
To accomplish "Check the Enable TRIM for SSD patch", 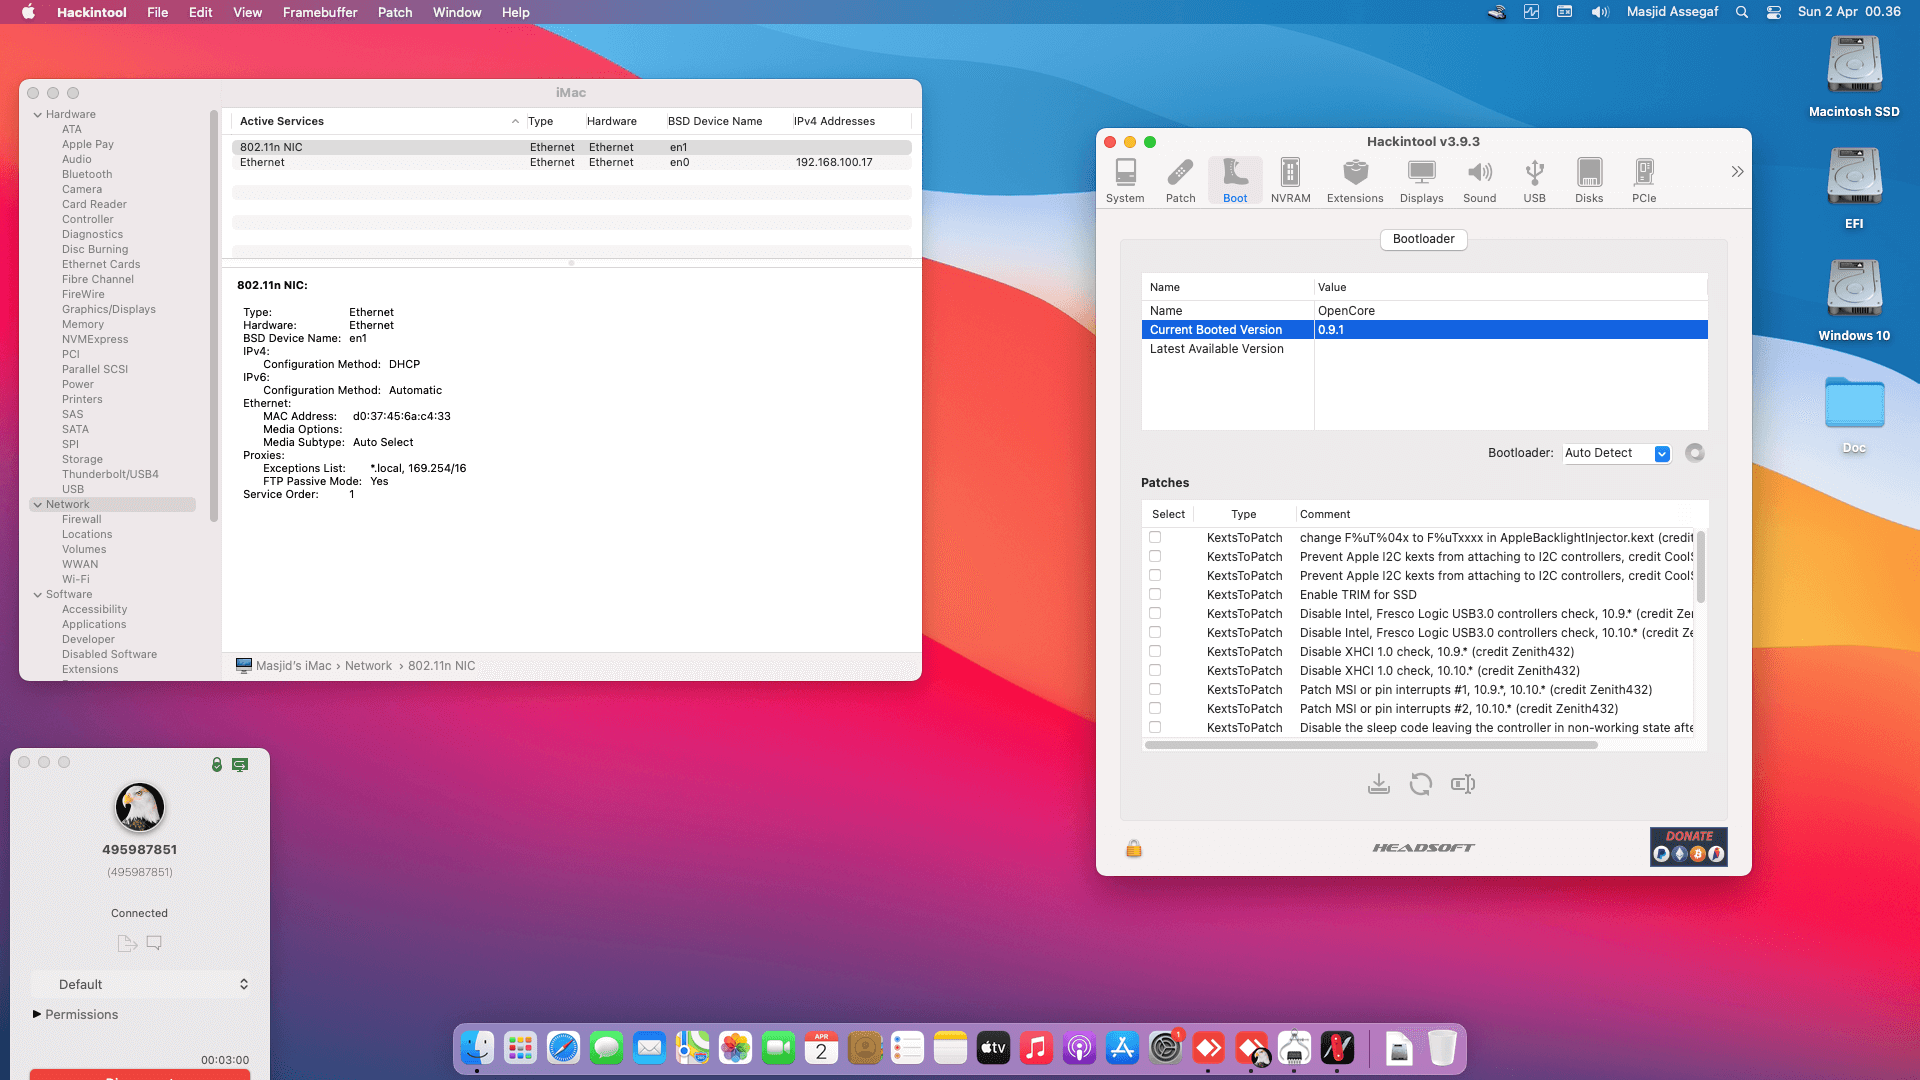I will 1155,595.
